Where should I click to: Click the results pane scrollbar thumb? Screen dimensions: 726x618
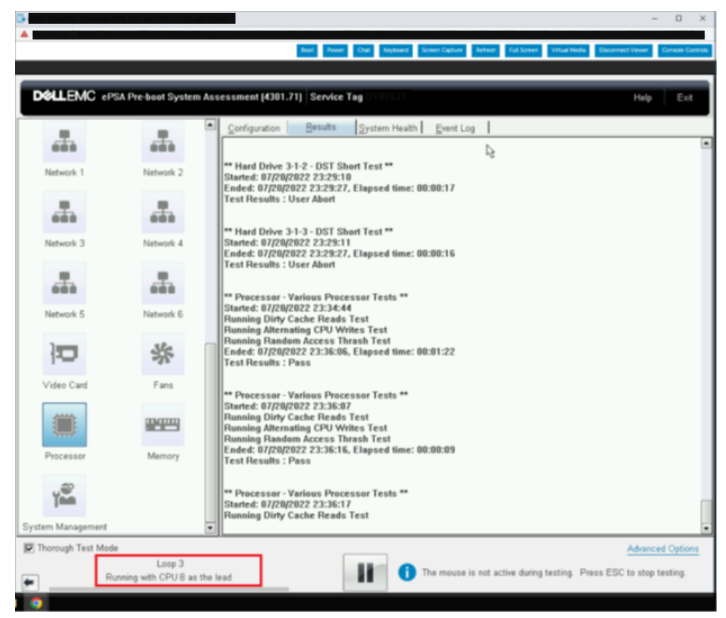[x=706, y=511]
